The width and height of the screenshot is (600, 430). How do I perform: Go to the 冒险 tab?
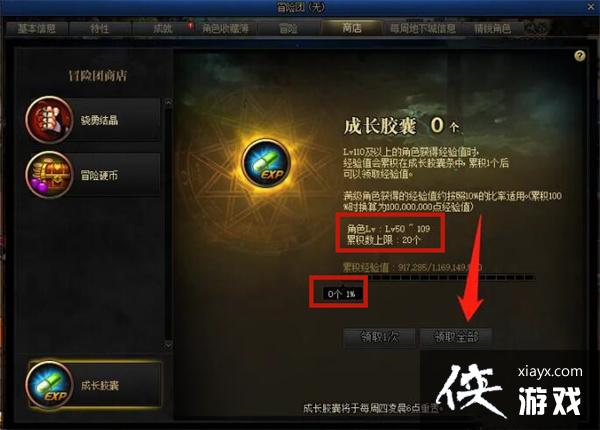288,28
